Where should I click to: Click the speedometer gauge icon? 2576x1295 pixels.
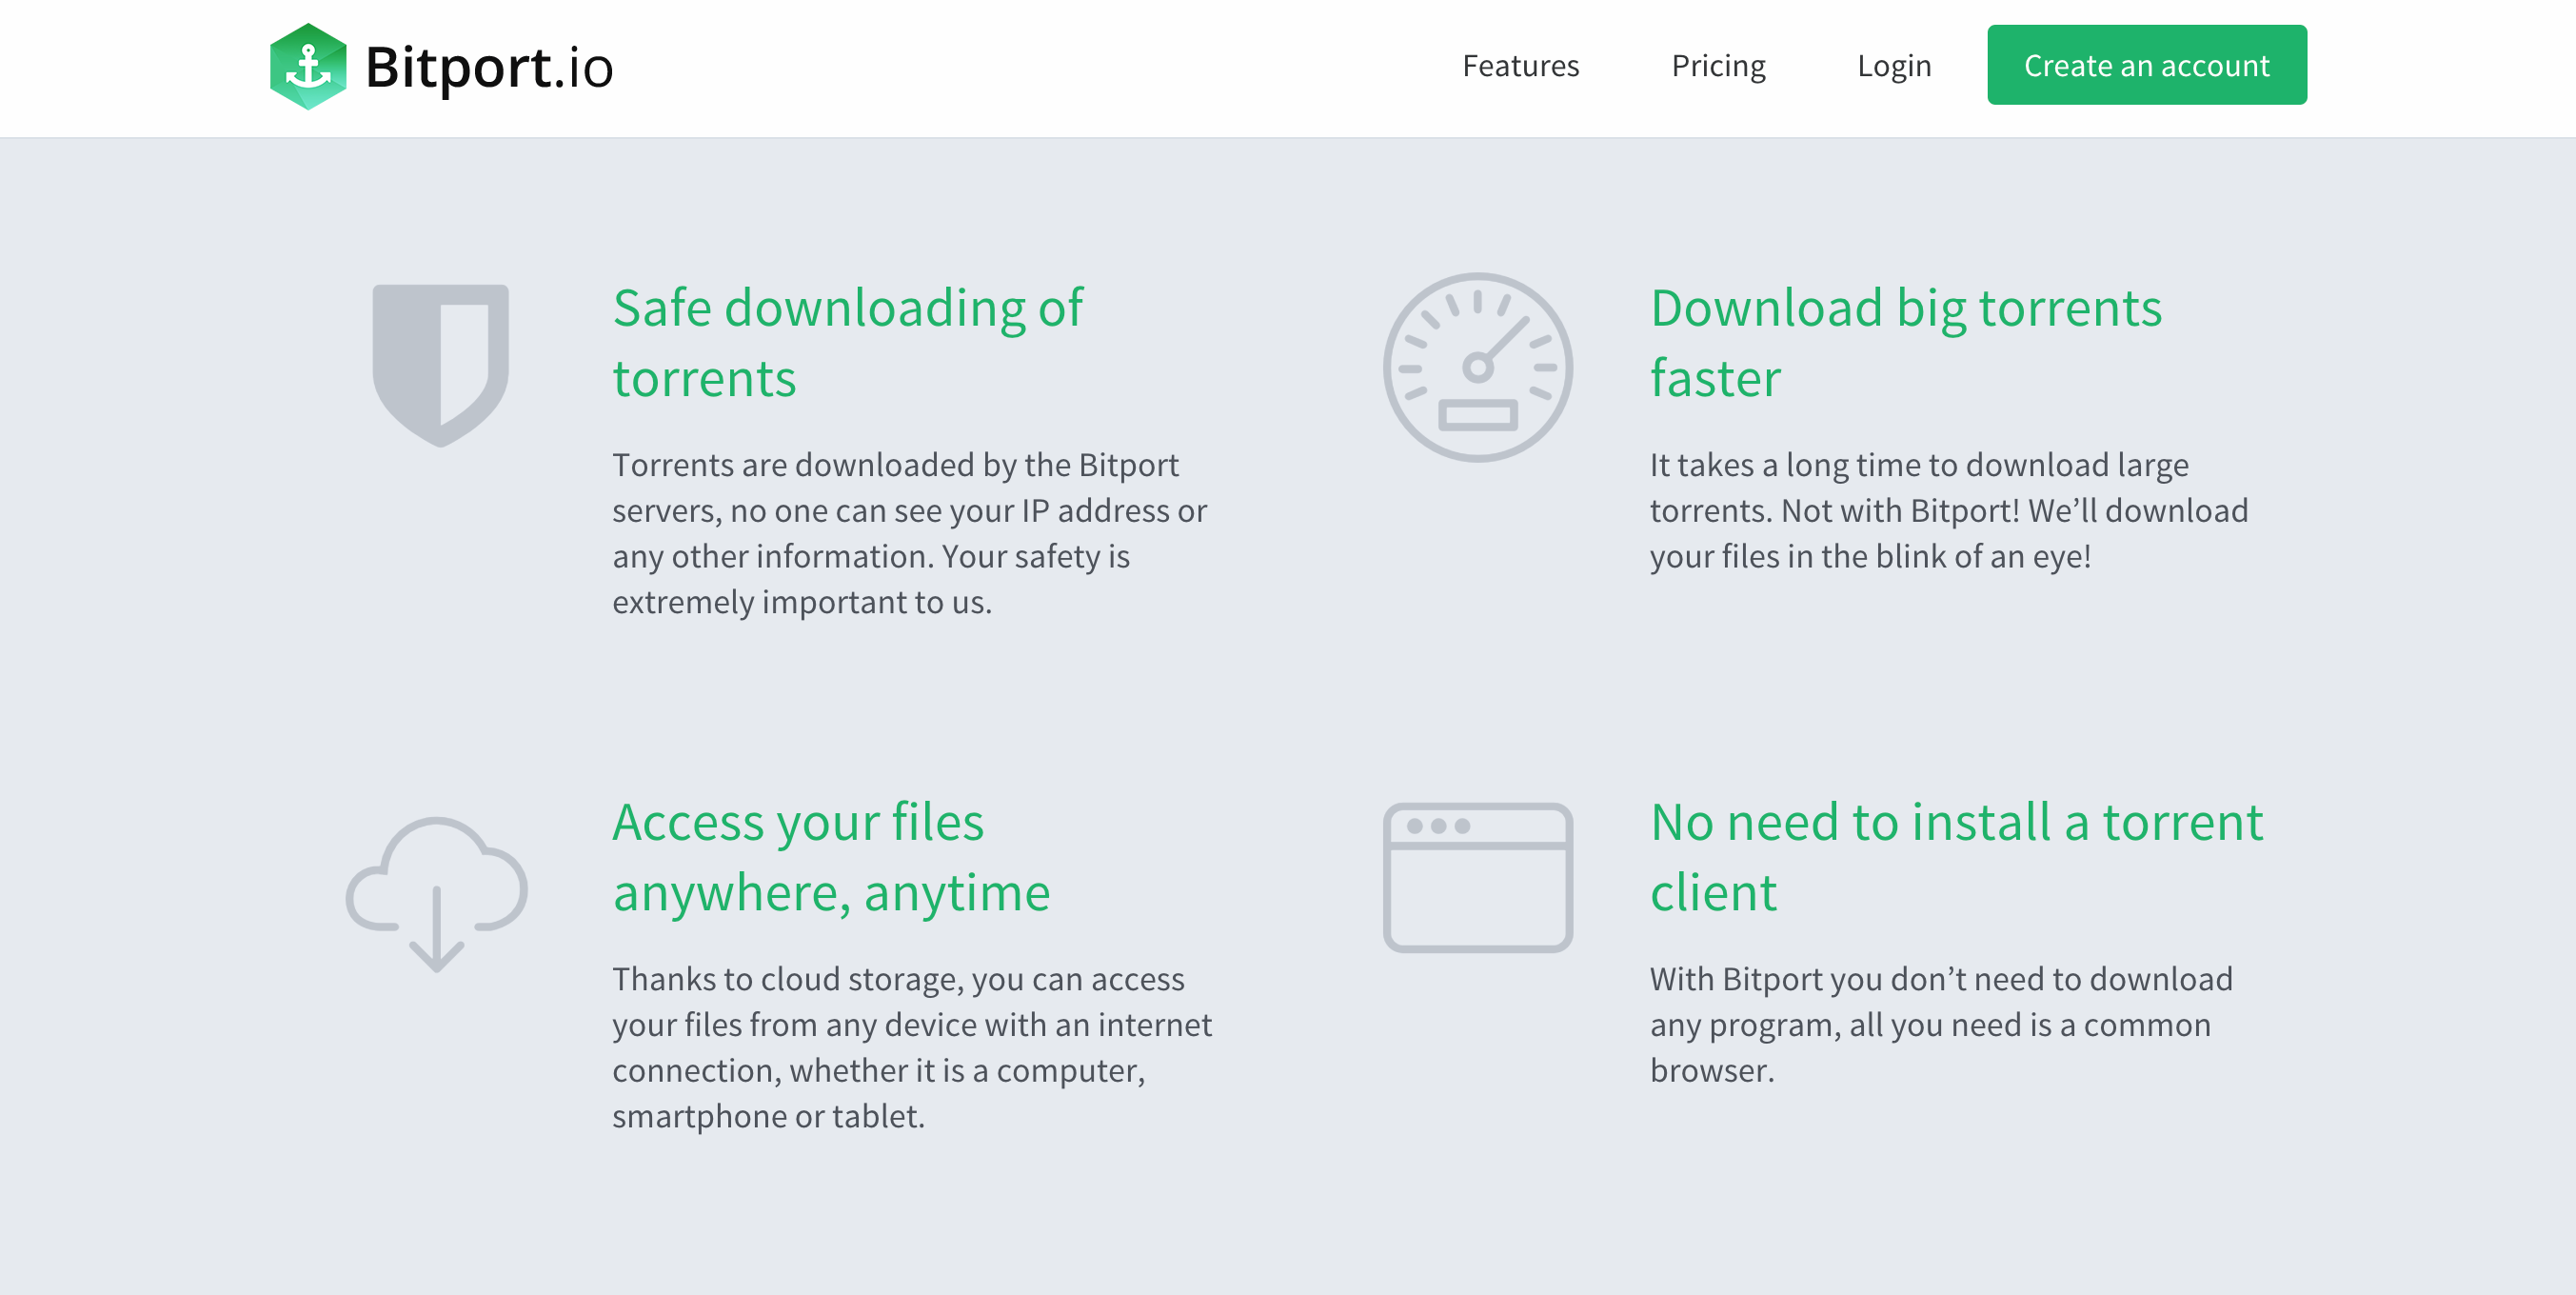1478,367
